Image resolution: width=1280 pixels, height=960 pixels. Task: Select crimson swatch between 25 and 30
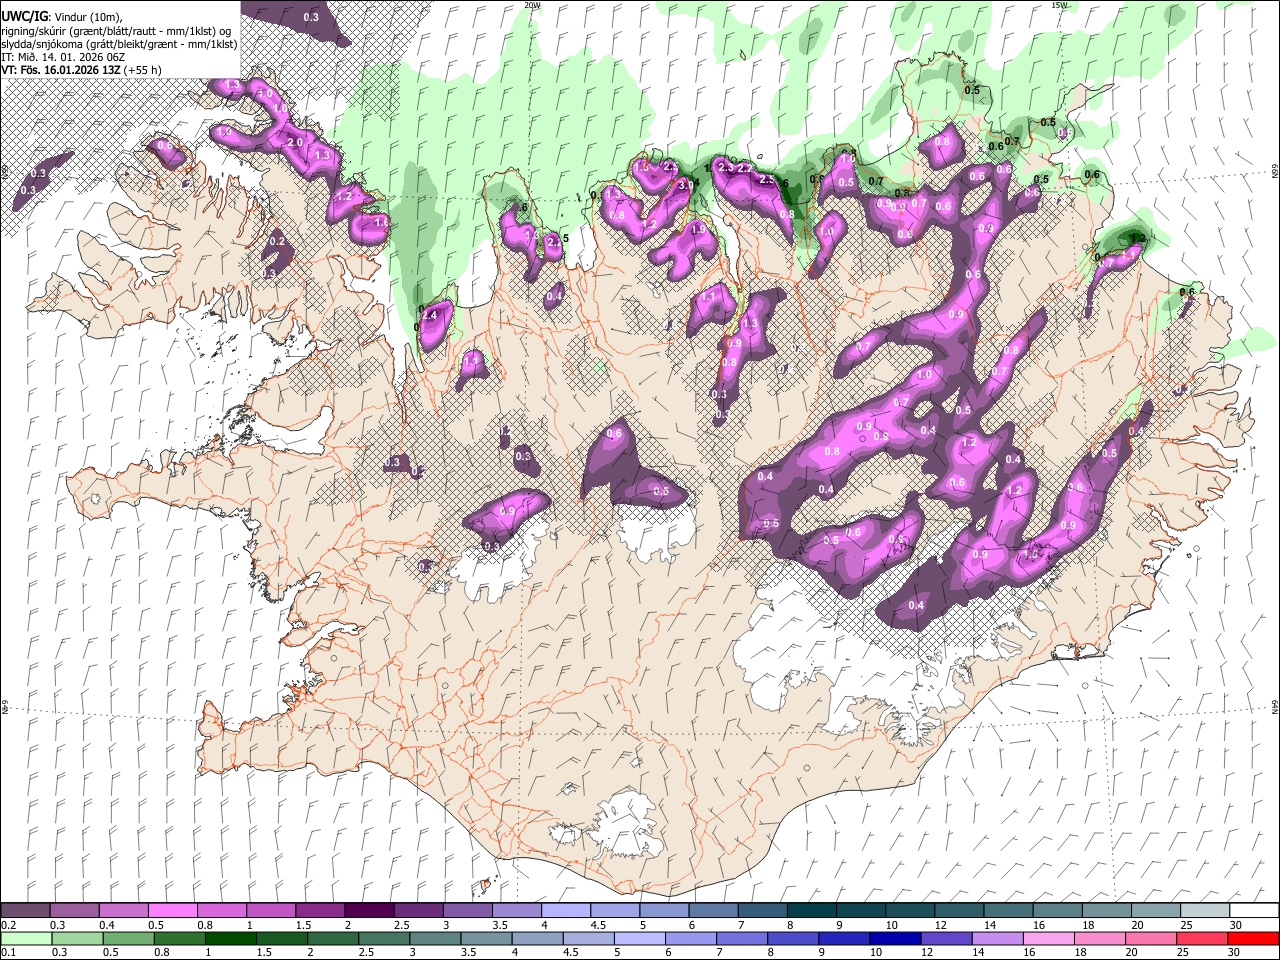coord(1202,938)
